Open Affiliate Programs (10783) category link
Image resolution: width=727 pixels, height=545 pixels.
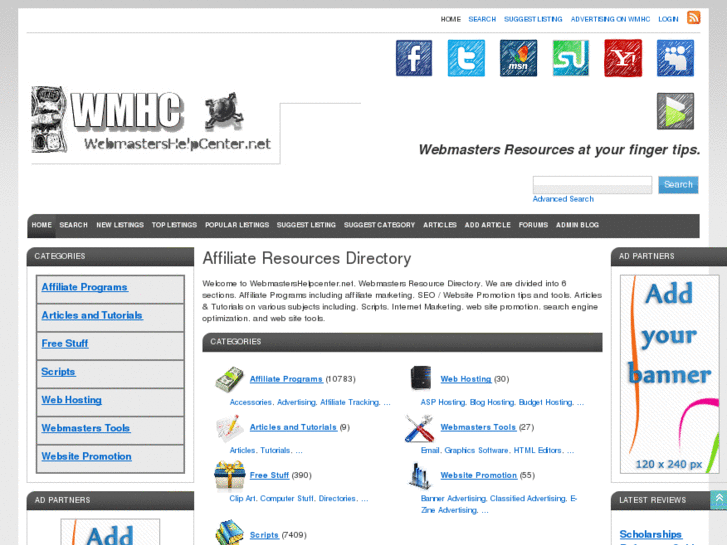pyautogui.click(x=286, y=379)
